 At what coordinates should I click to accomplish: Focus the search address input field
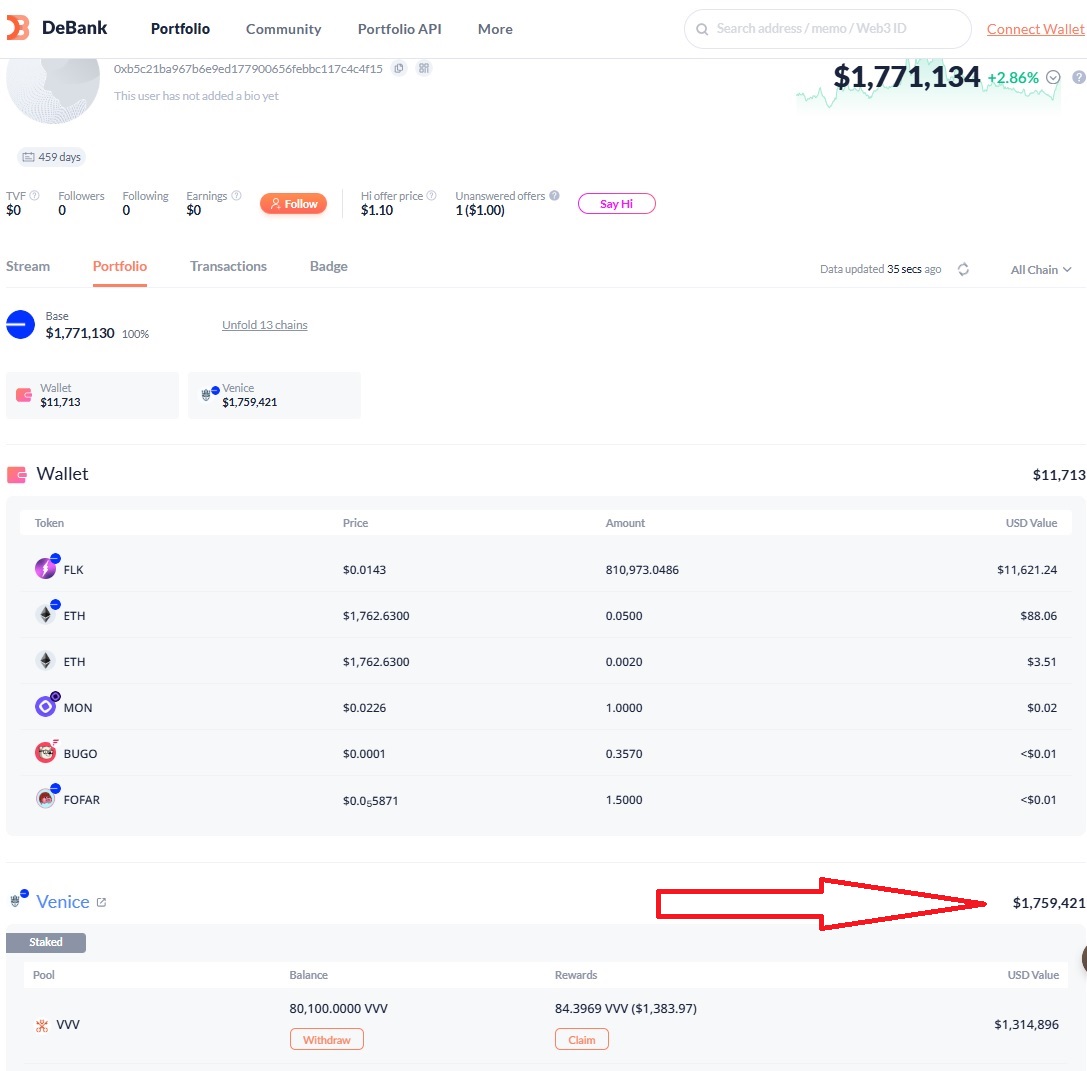pyautogui.click(x=828, y=29)
